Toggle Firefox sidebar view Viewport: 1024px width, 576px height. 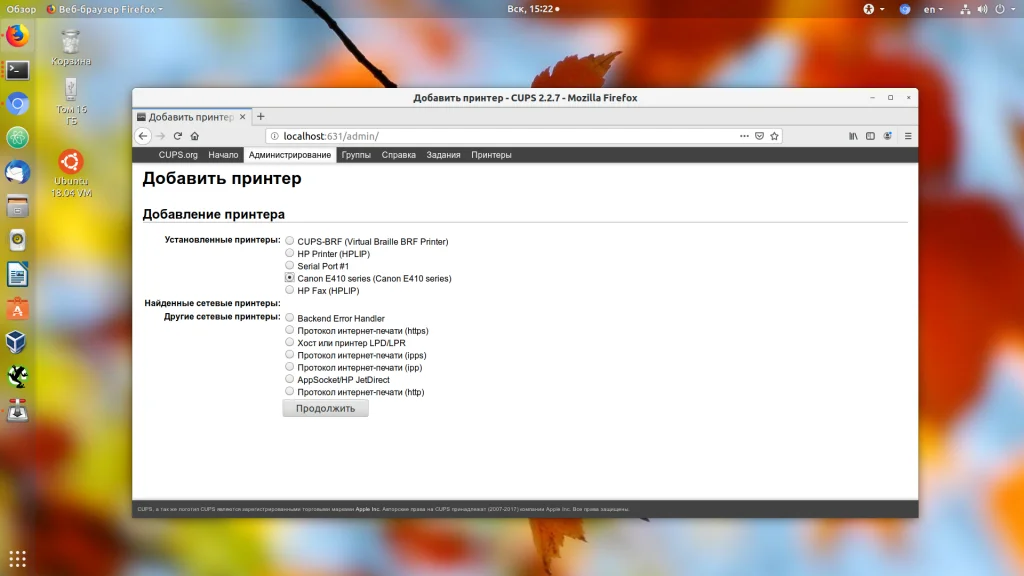click(871, 136)
